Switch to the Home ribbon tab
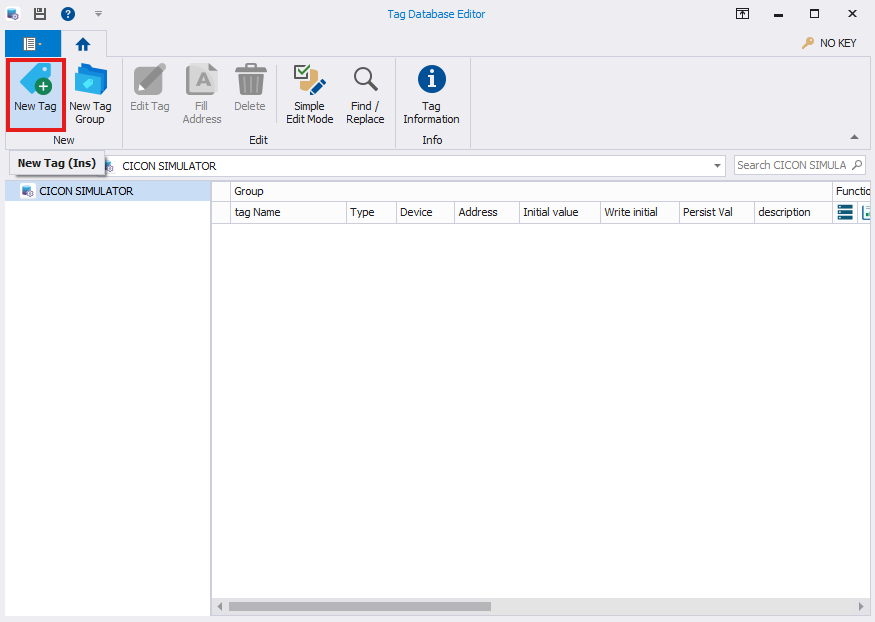Screen dimensions: 875x622 83,44
